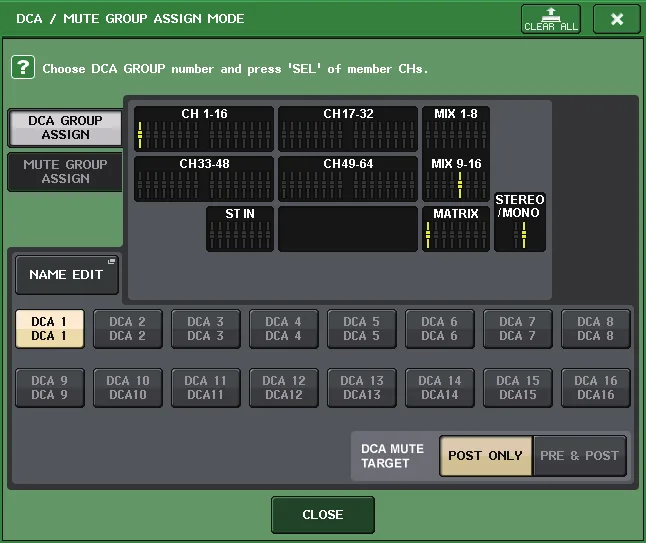Select the MIX 1-8 fader block

tap(456, 129)
